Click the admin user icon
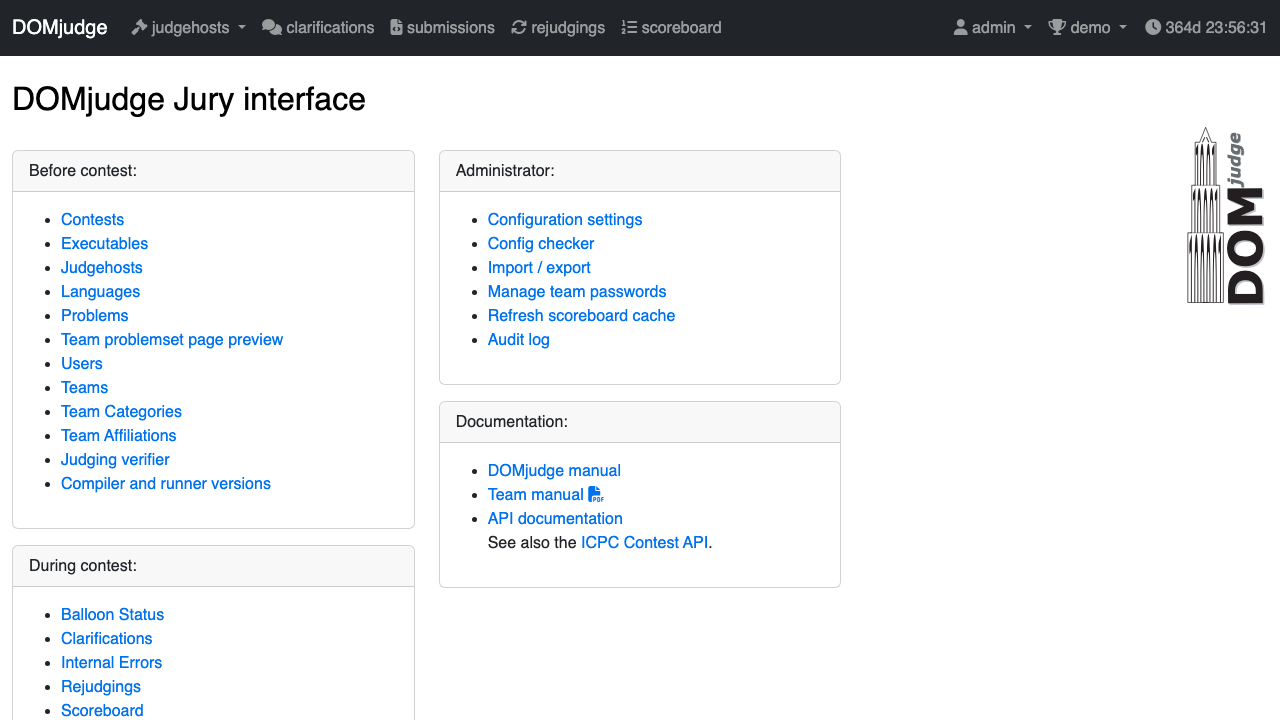The width and height of the screenshot is (1280, 720). [961, 28]
